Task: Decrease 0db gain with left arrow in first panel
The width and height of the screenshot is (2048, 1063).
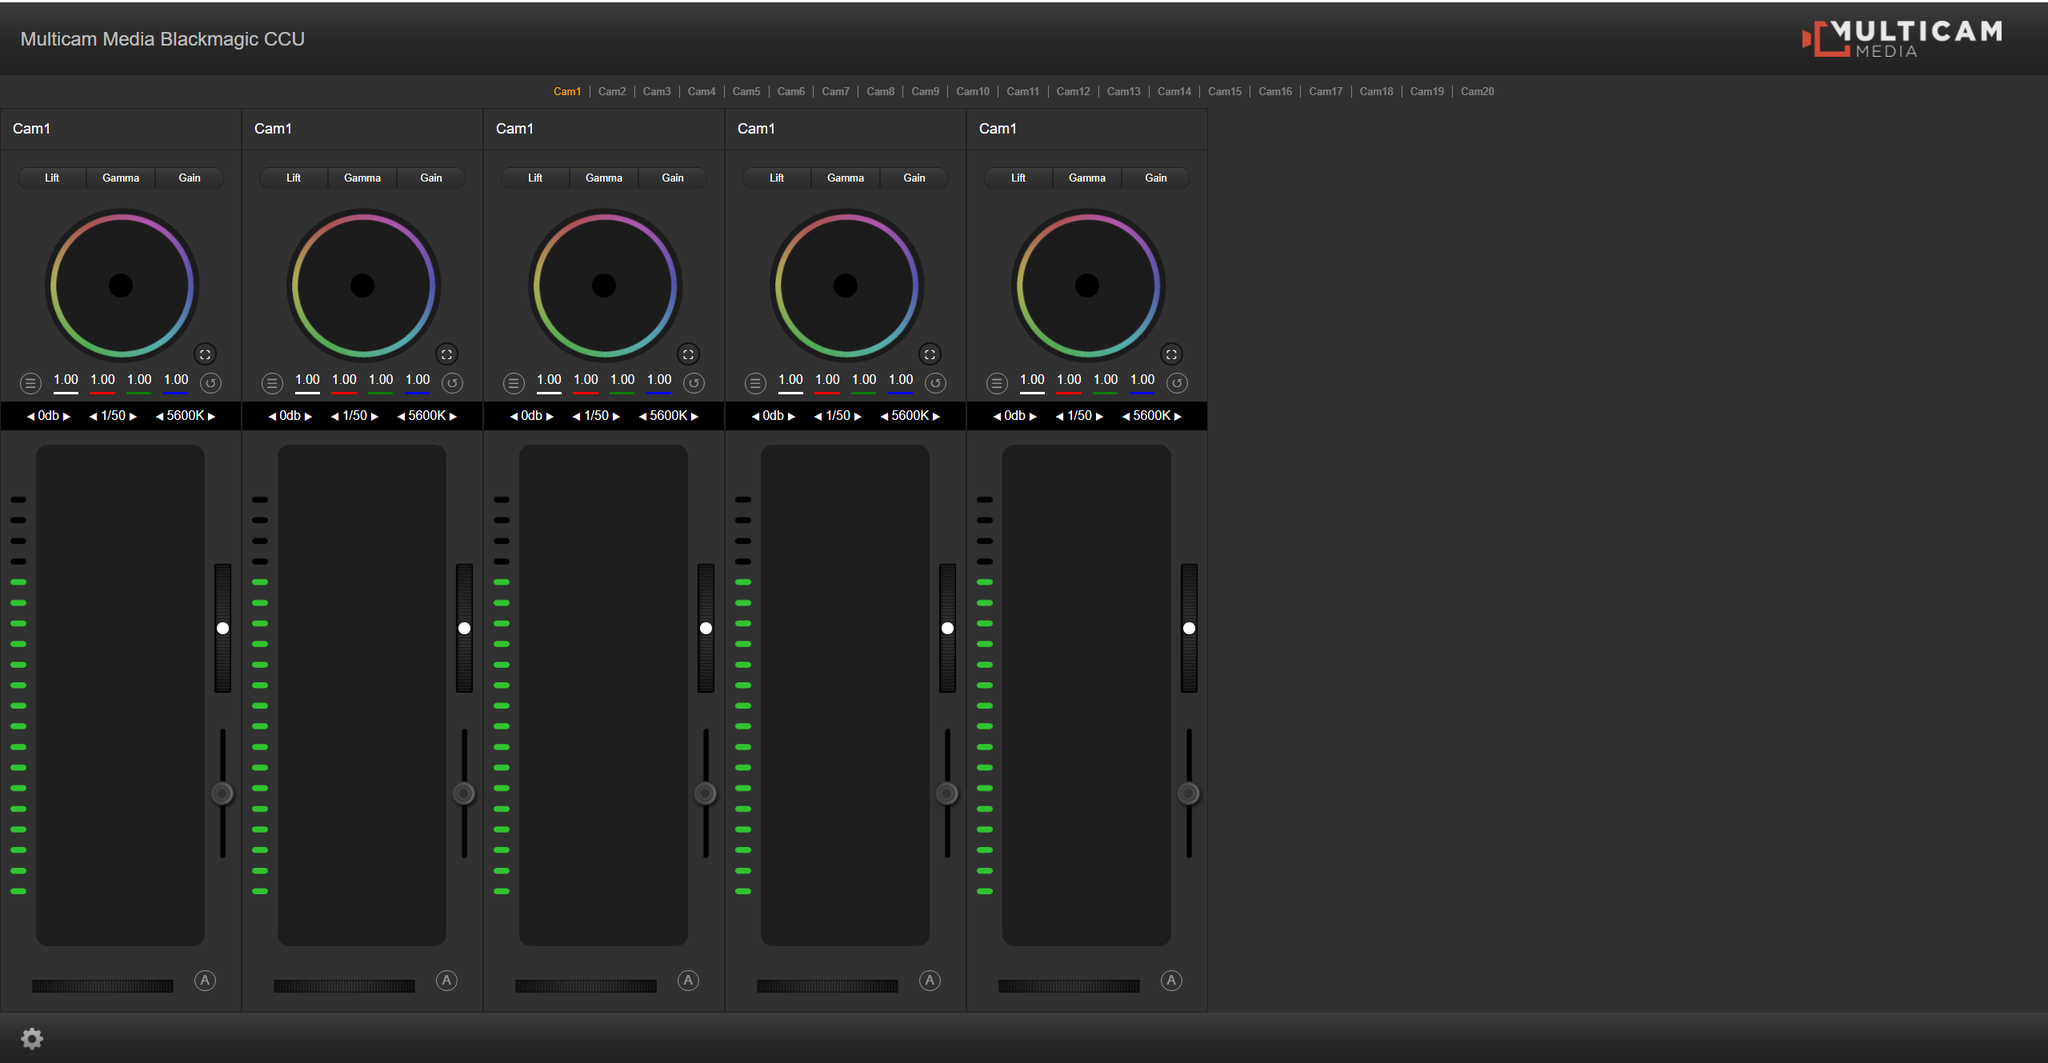Action: (x=30, y=416)
